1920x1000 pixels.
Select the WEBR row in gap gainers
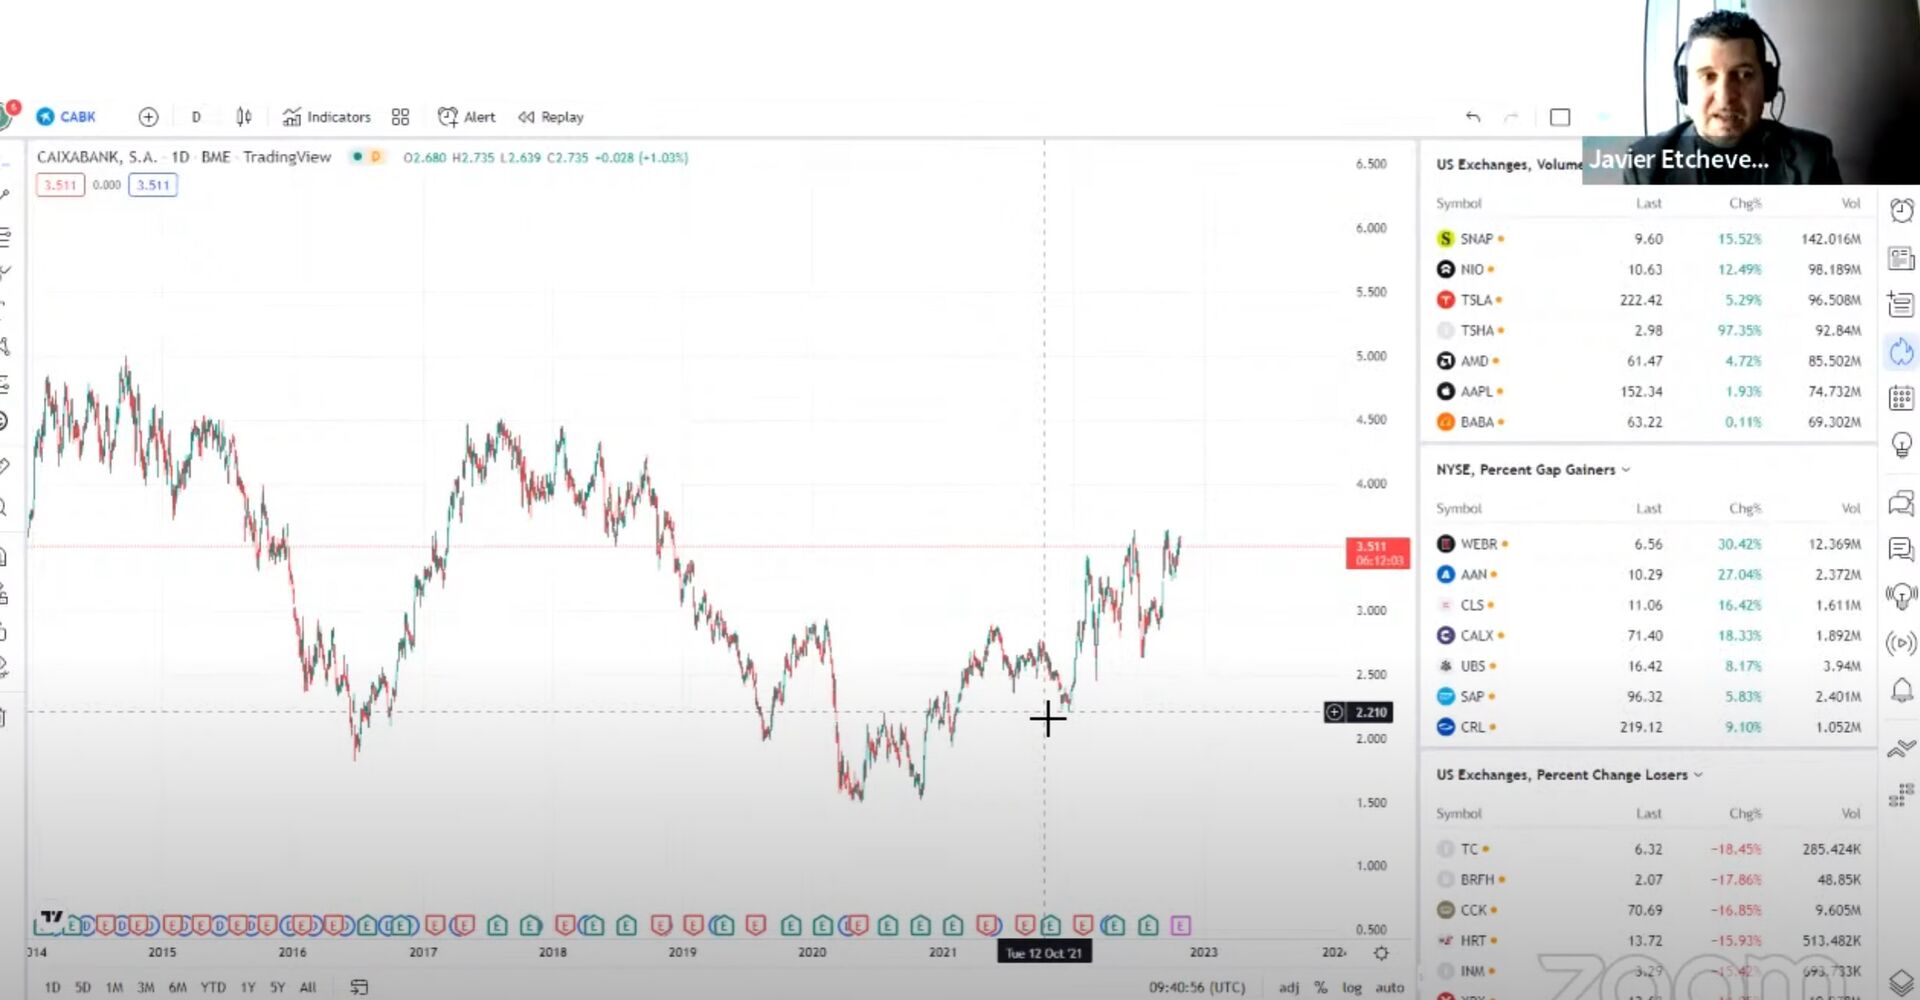click(x=1648, y=544)
